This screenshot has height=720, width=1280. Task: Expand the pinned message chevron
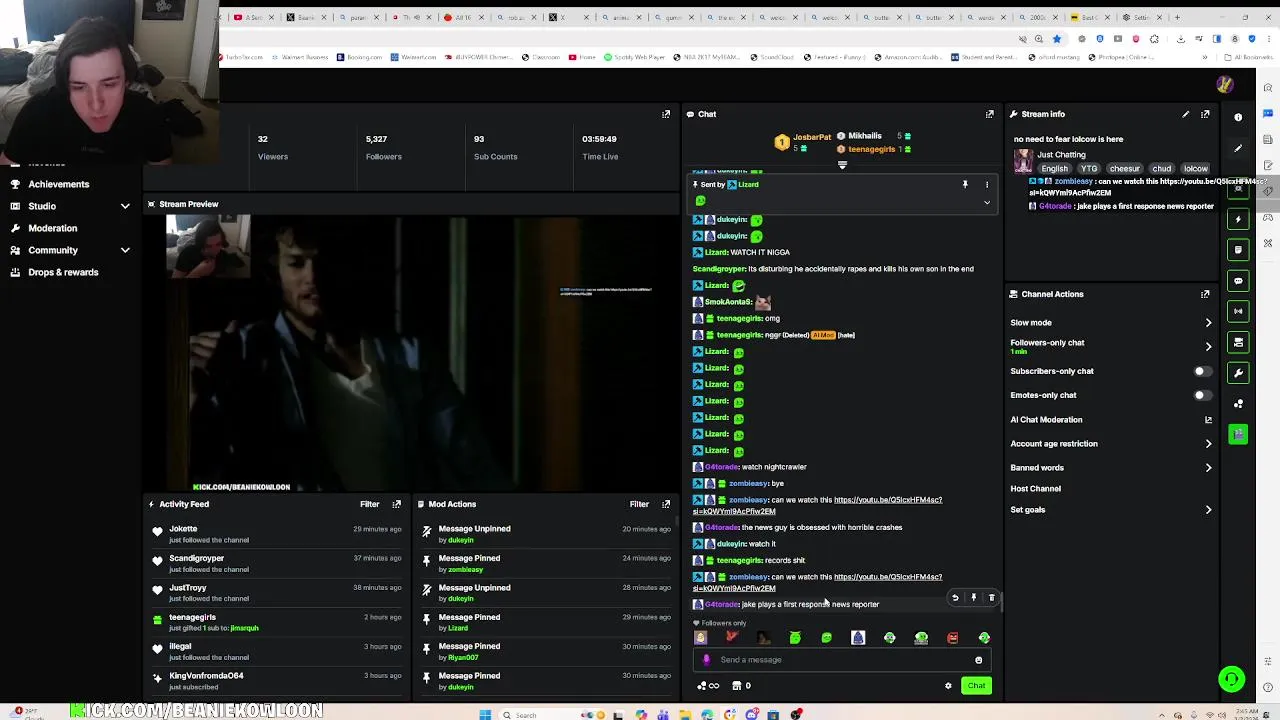987,202
